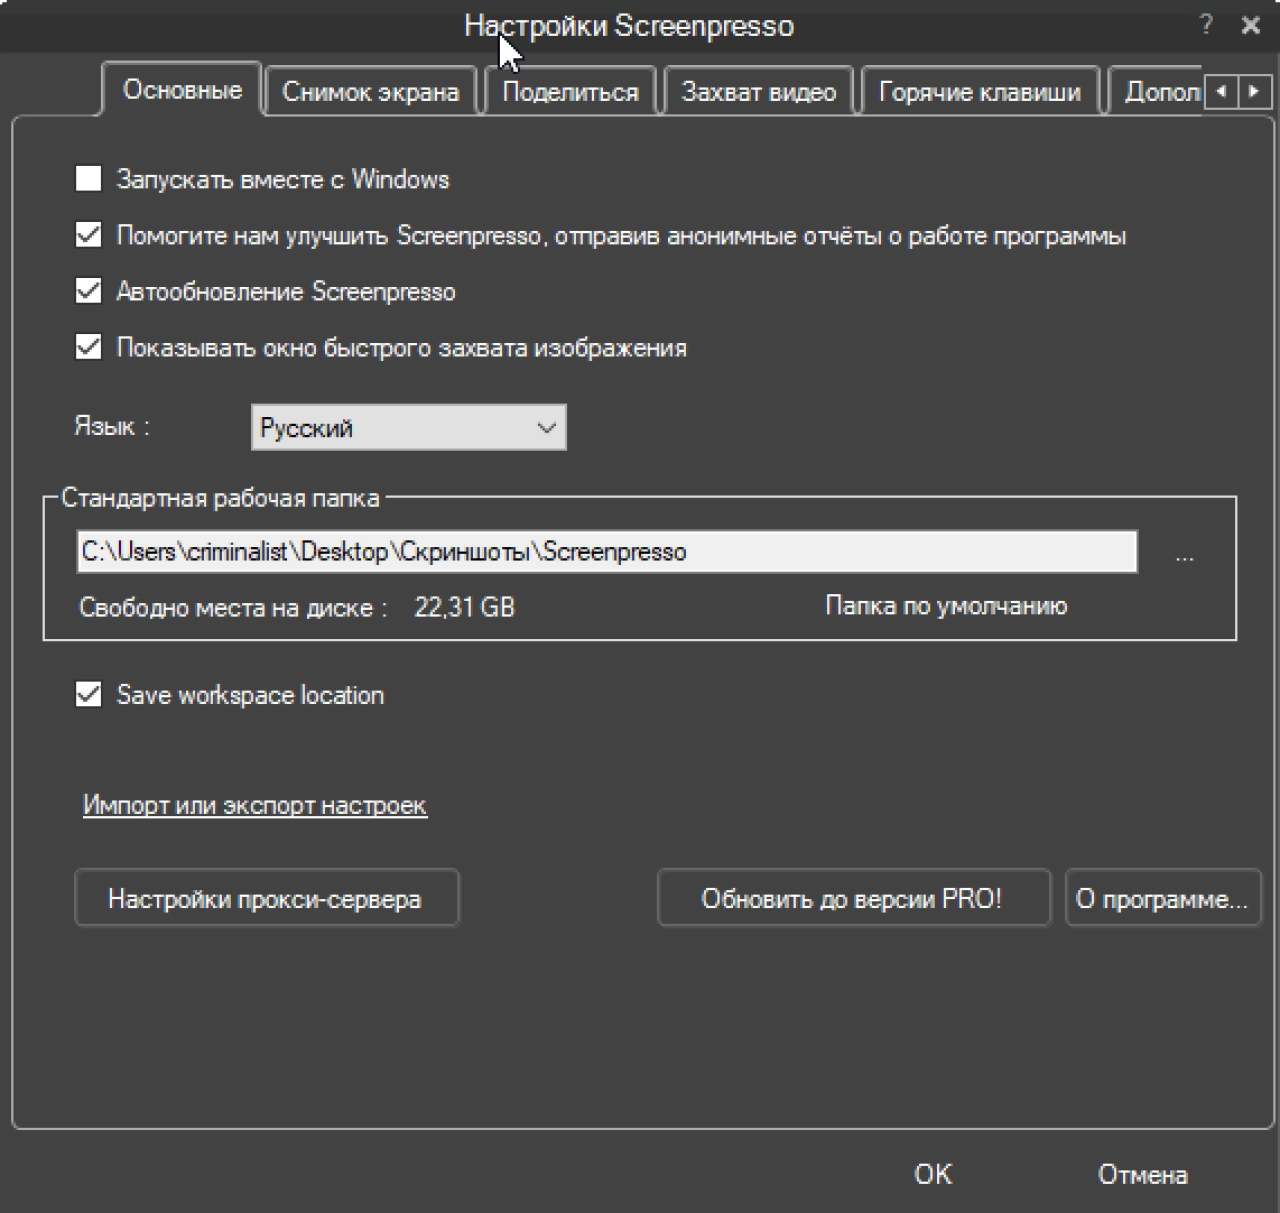Click the 'Настройки Screenpresso' window title
The image size is (1280, 1213).
[x=629, y=26]
